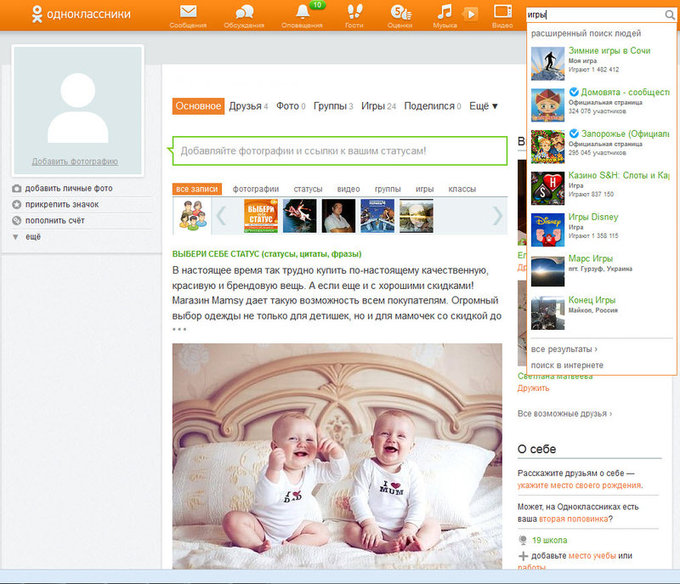
Task: Click the man portrait thumbnail in strip
Action: click(x=339, y=216)
